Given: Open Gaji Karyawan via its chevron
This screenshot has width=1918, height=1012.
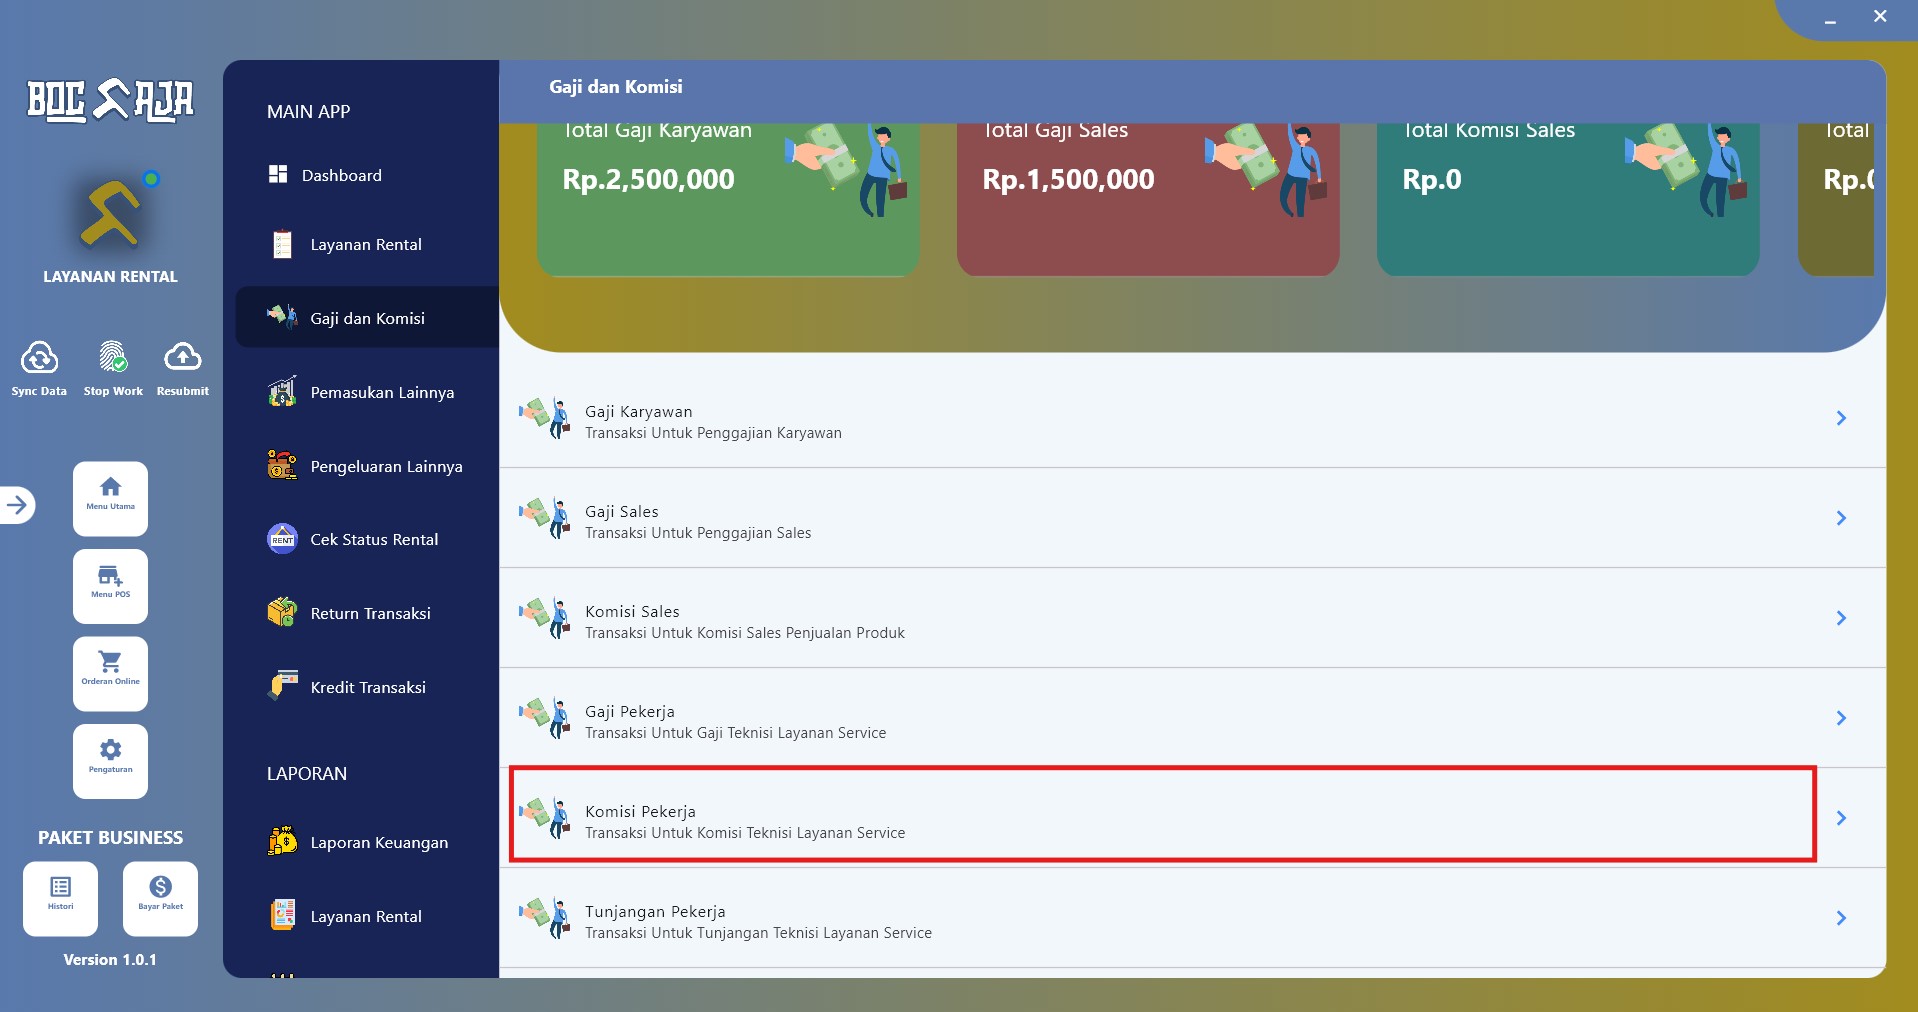Looking at the screenshot, I should (1841, 418).
